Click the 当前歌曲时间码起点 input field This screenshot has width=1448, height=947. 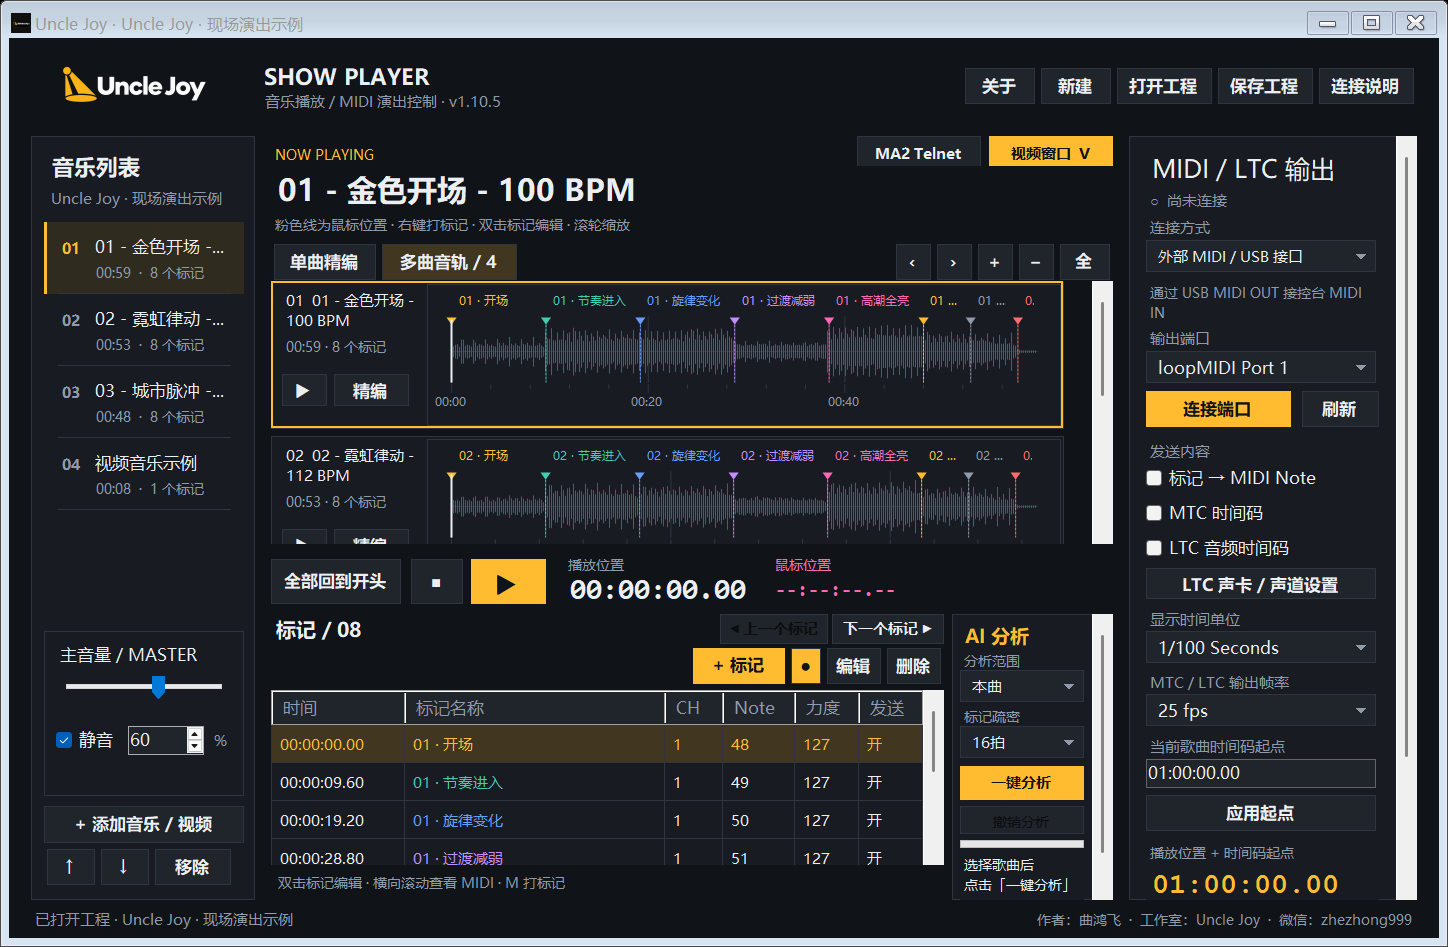[x=1260, y=773]
